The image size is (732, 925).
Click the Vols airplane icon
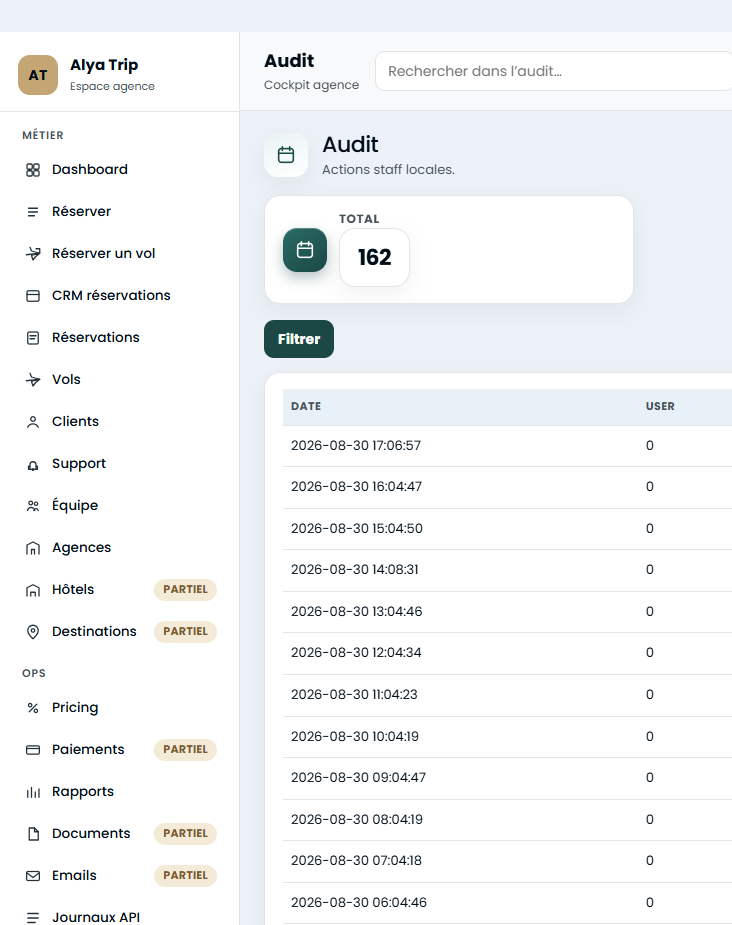click(33, 379)
